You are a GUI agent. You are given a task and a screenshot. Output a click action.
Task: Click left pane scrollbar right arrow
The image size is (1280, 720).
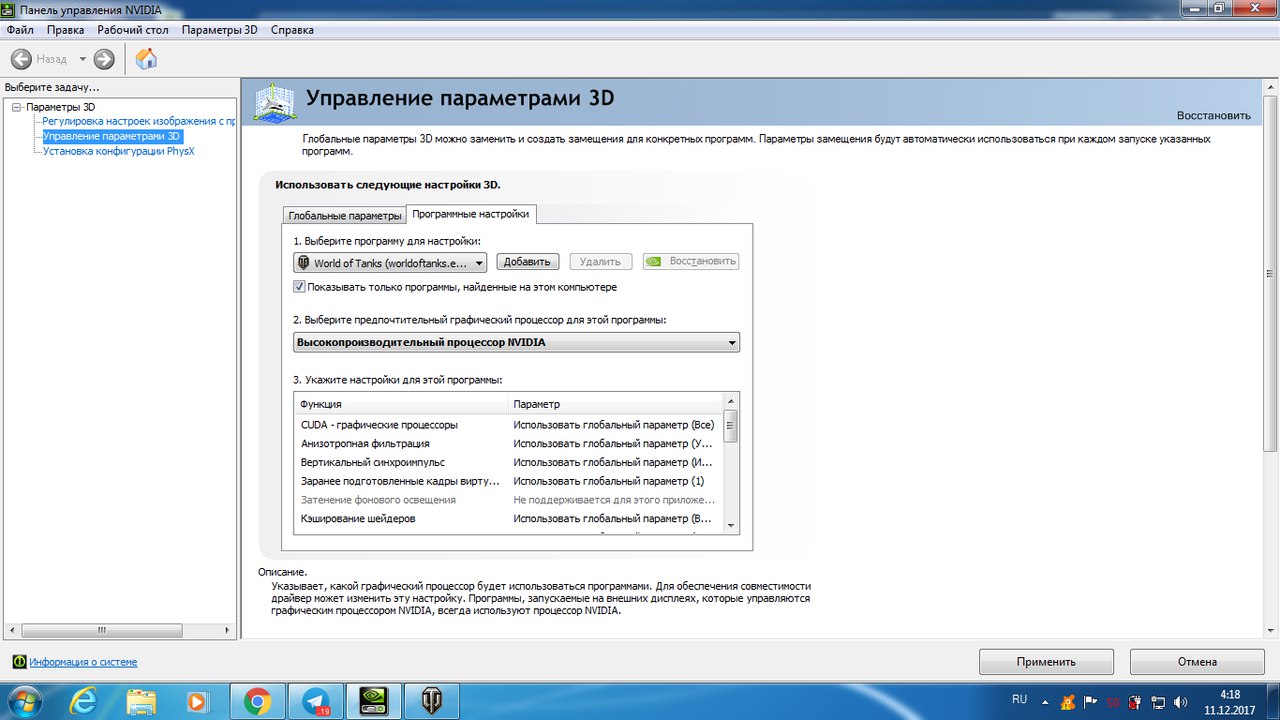[229, 630]
